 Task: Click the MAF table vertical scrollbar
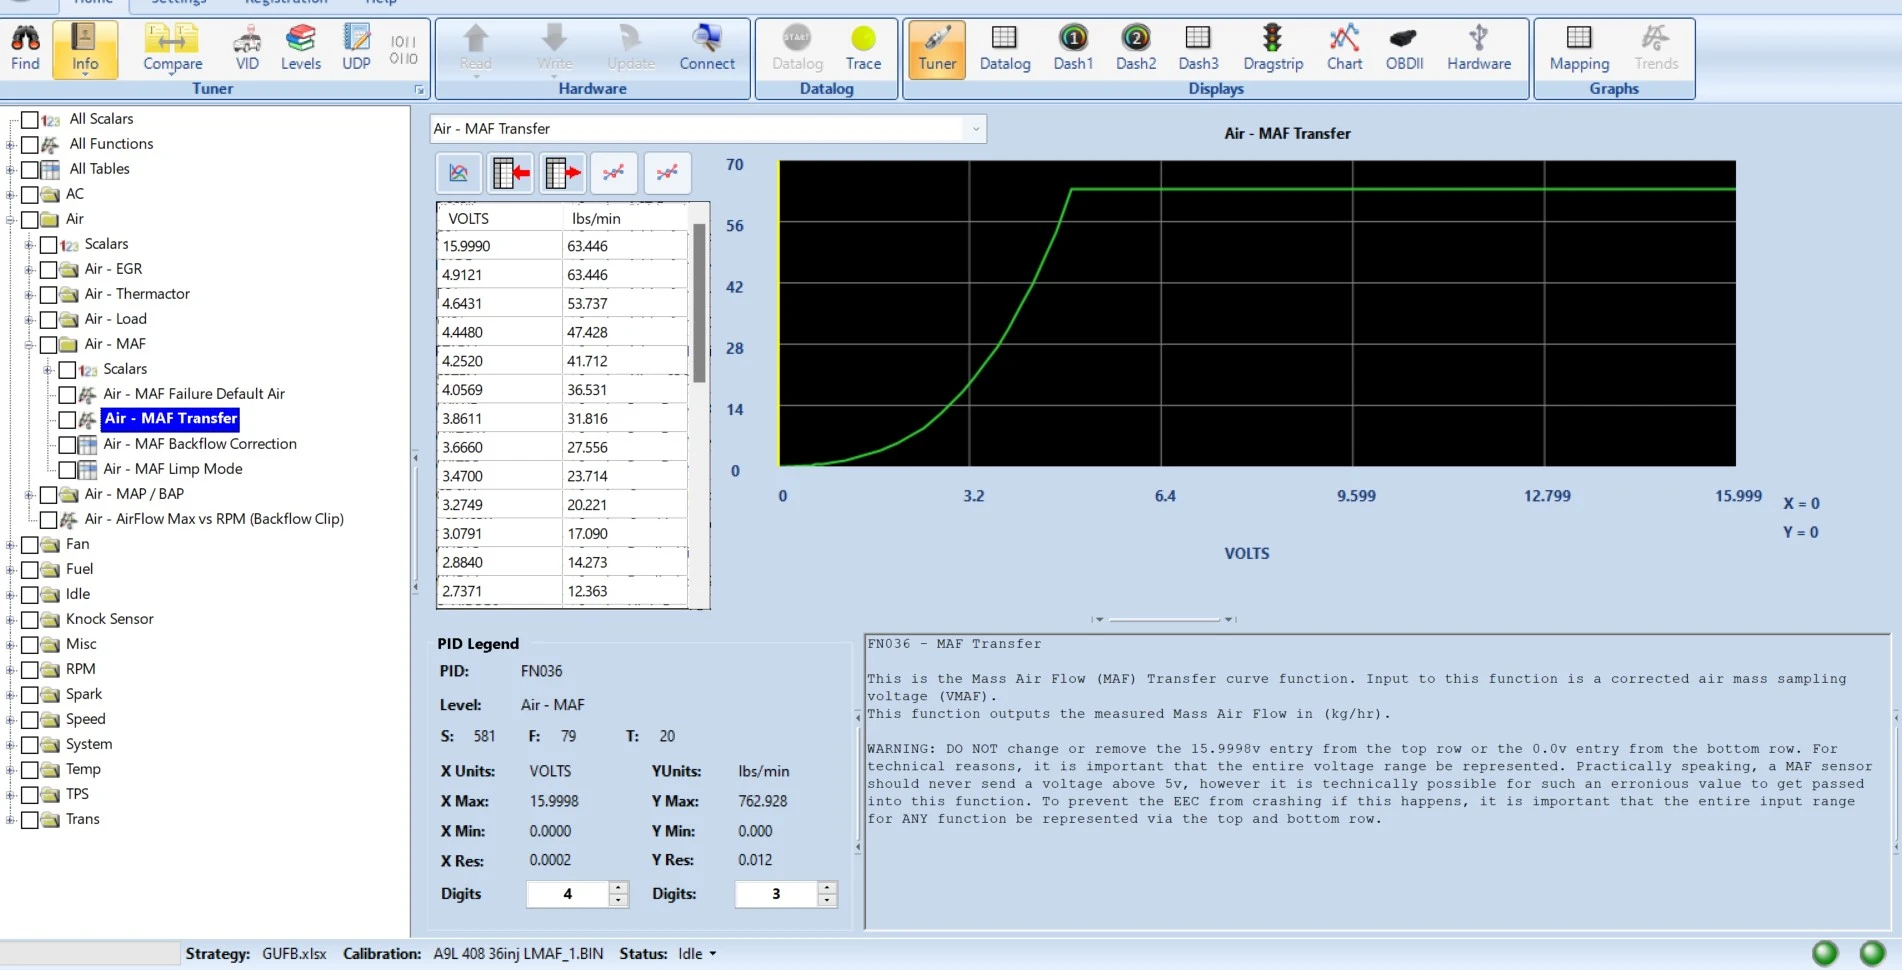(699, 405)
